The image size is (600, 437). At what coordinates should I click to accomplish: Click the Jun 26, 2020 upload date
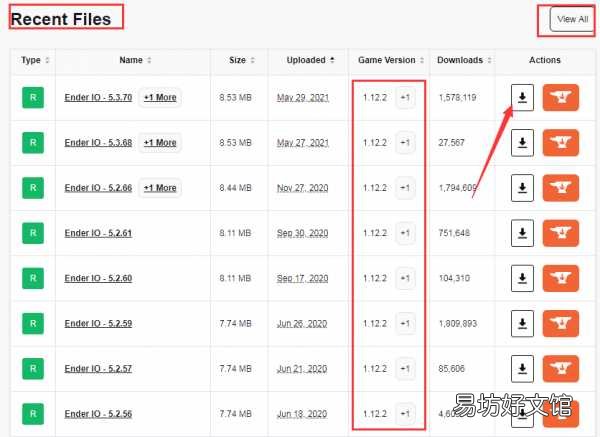click(302, 324)
